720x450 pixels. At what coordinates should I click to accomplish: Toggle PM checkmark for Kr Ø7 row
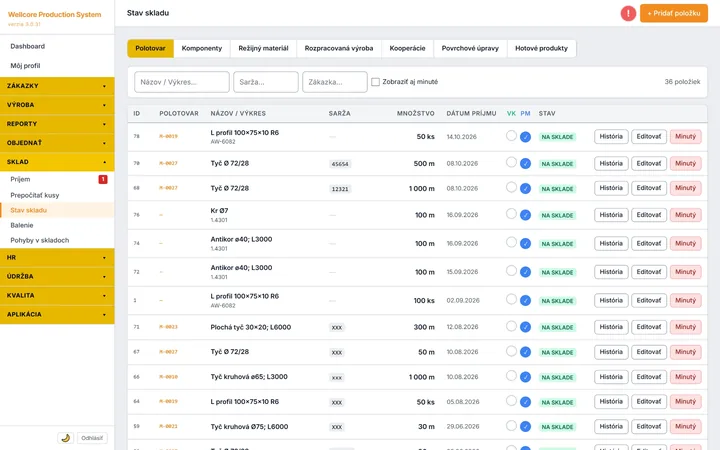(525, 215)
